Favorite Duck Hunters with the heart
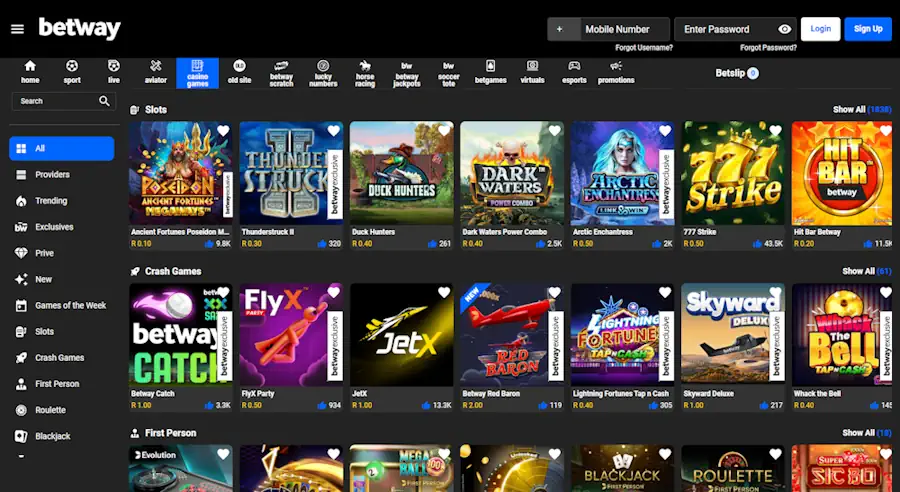 444,131
